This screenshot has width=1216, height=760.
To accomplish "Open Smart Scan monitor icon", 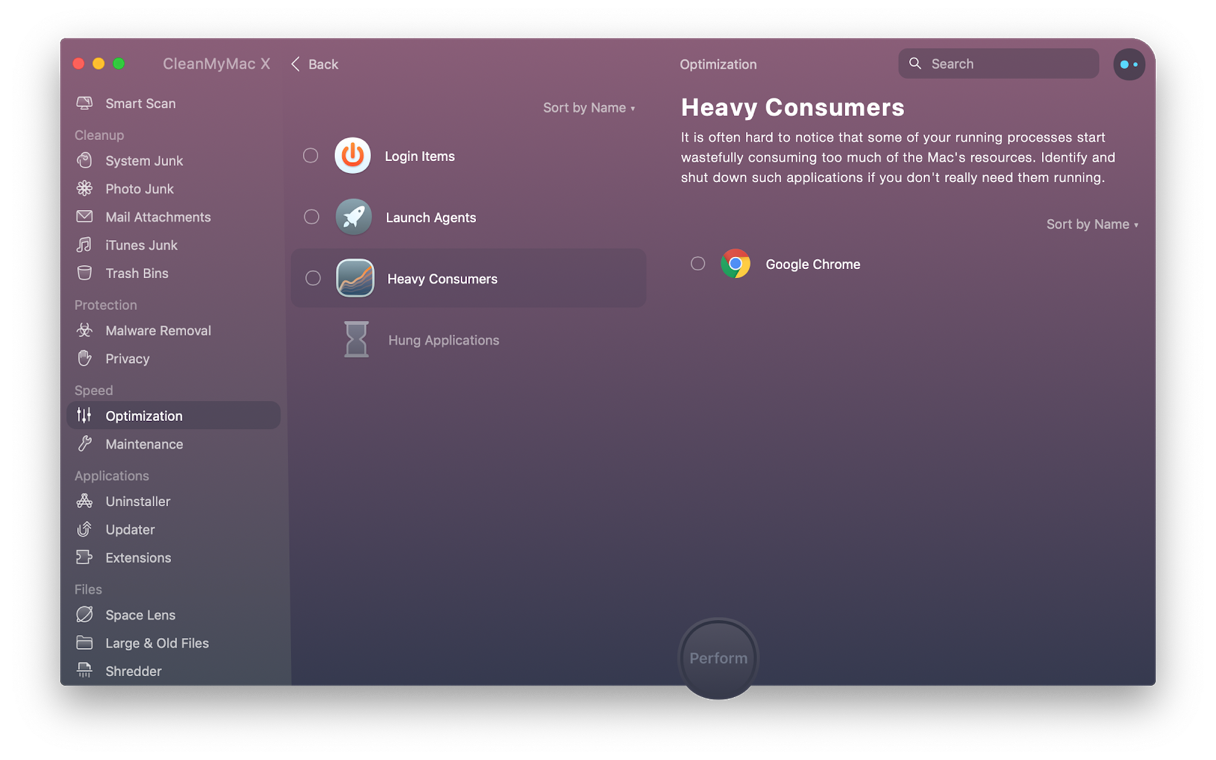I will 85,103.
